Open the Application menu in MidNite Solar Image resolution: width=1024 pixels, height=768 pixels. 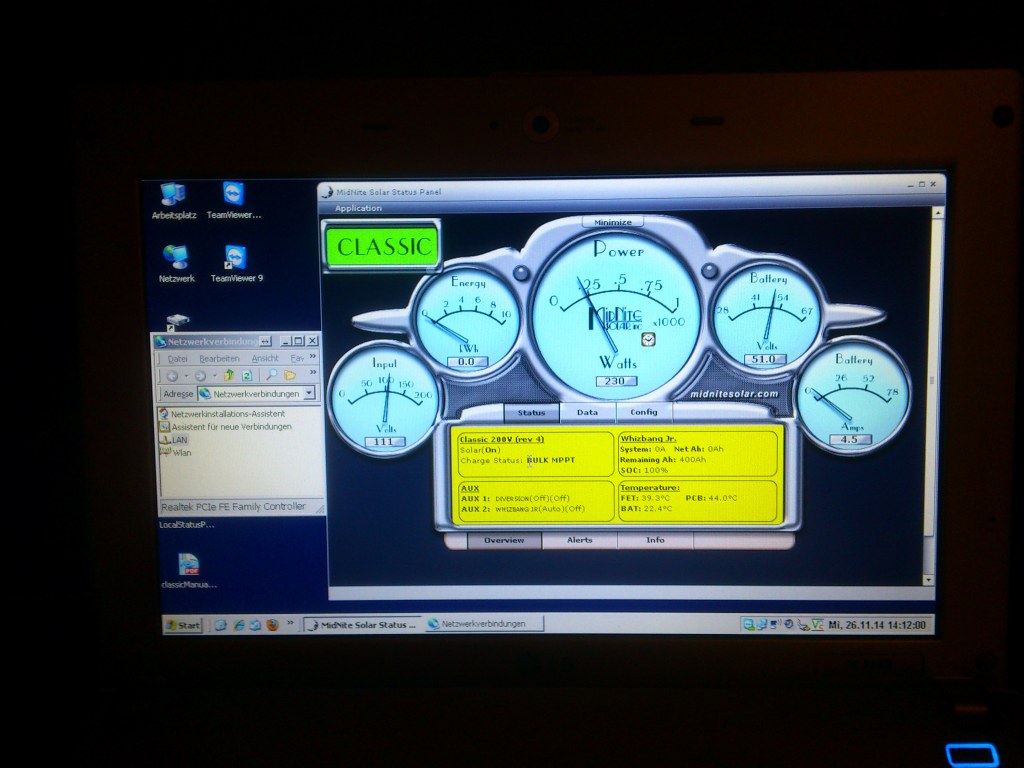click(x=358, y=208)
